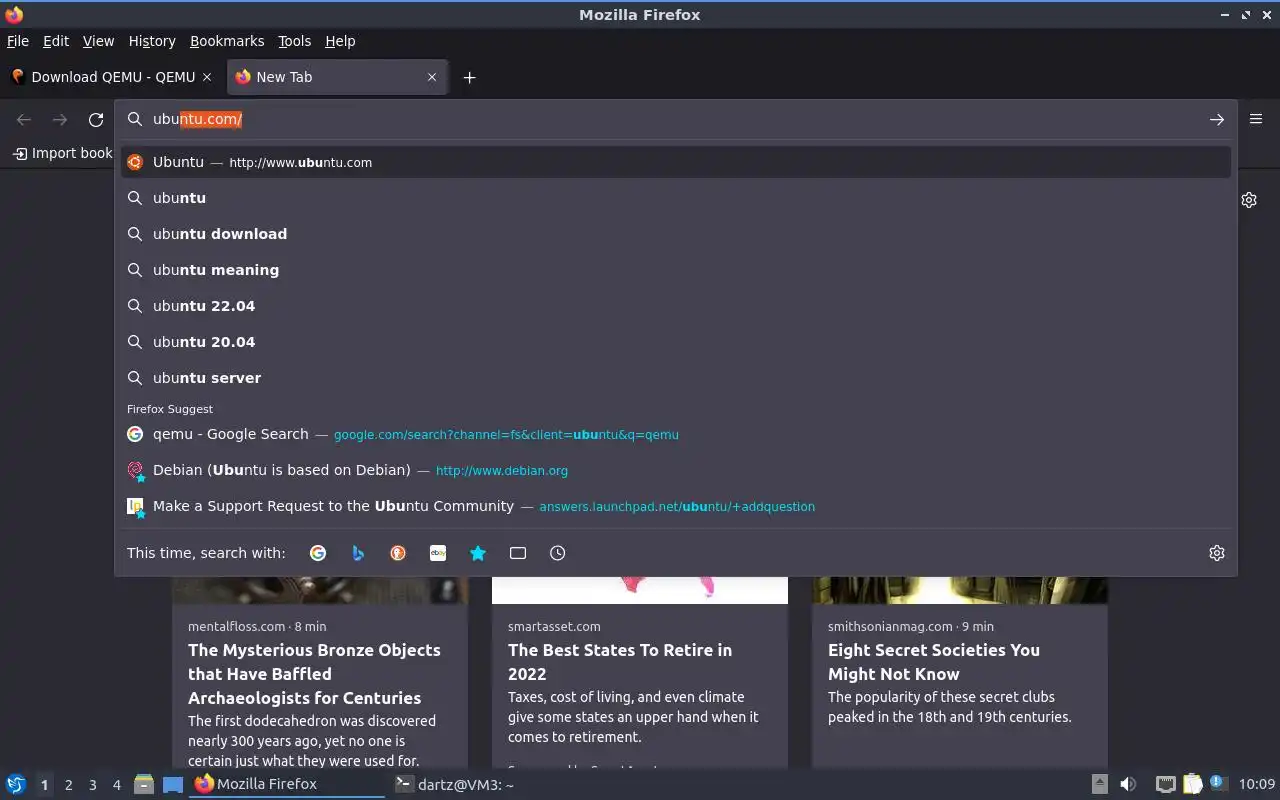The width and height of the screenshot is (1280, 800).
Task: Open the system start menu icon
Action: (16, 784)
